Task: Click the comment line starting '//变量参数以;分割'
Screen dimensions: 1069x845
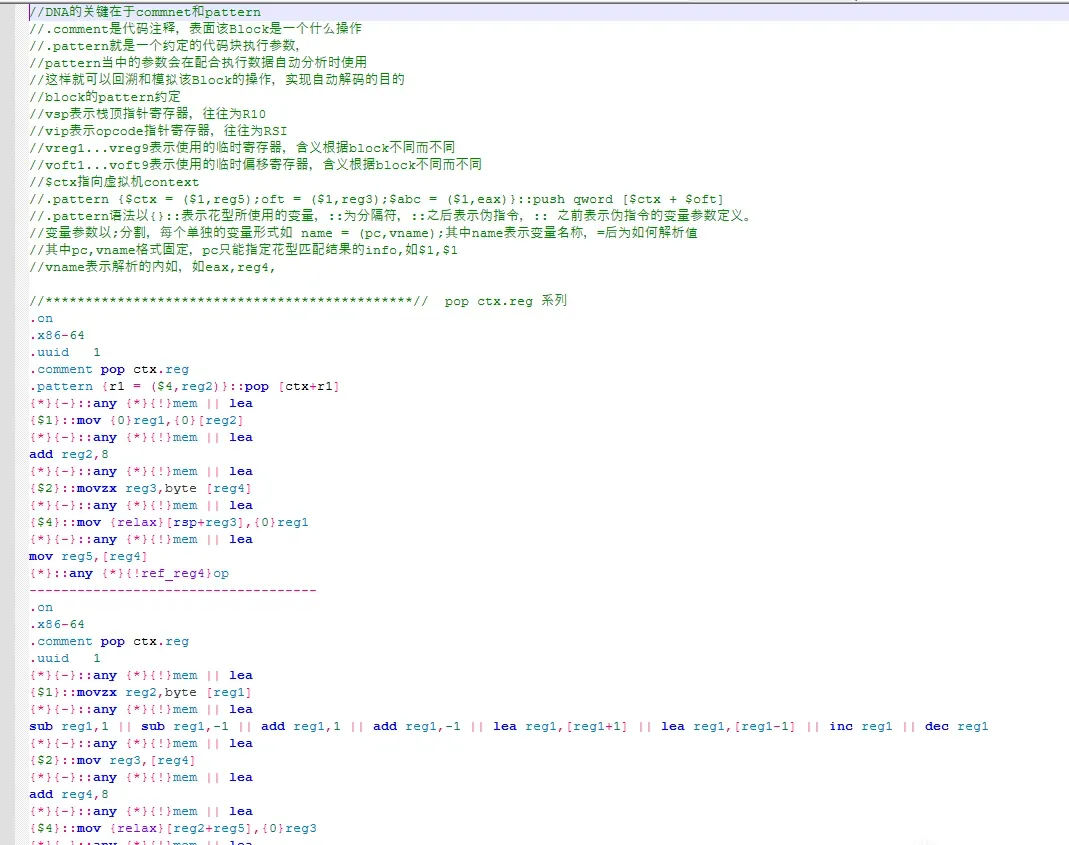Action: point(363,233)
